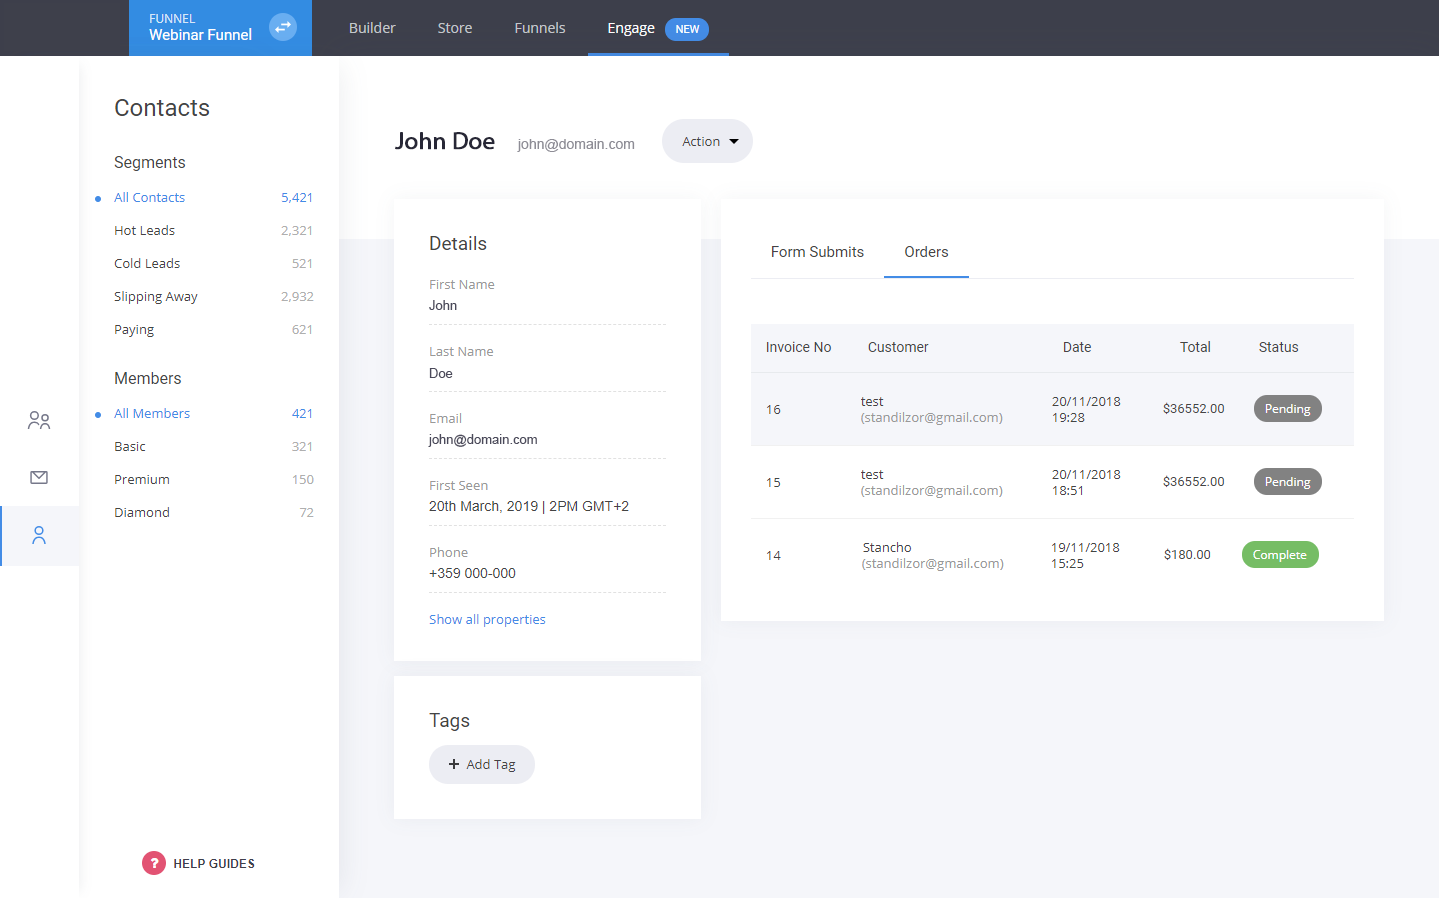This screenshot has width=1439, height=898.
Task: Select the Hot Leads segment
Action: [x=144, y=230]
